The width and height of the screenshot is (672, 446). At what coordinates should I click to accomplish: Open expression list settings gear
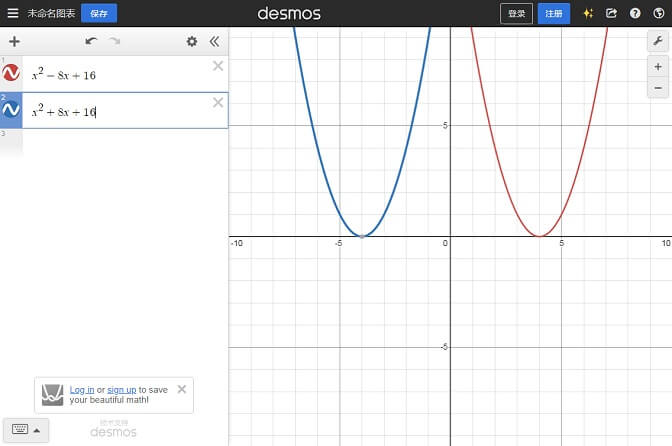coord(192,41)
